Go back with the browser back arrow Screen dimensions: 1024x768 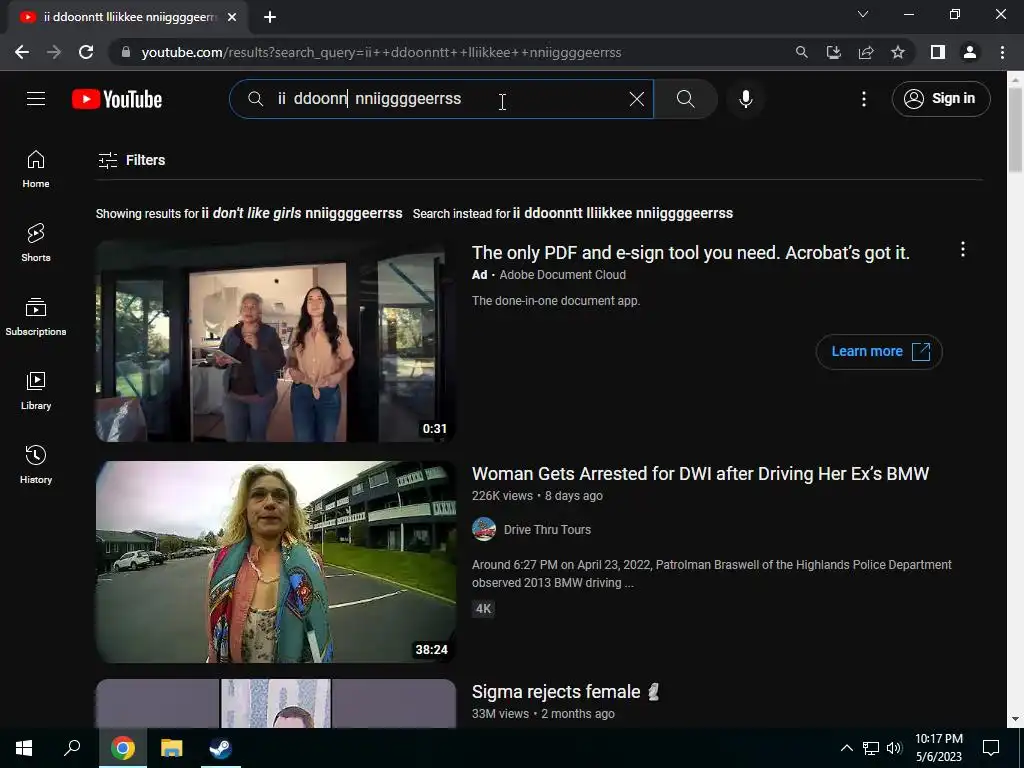click(x=22, y=52)
